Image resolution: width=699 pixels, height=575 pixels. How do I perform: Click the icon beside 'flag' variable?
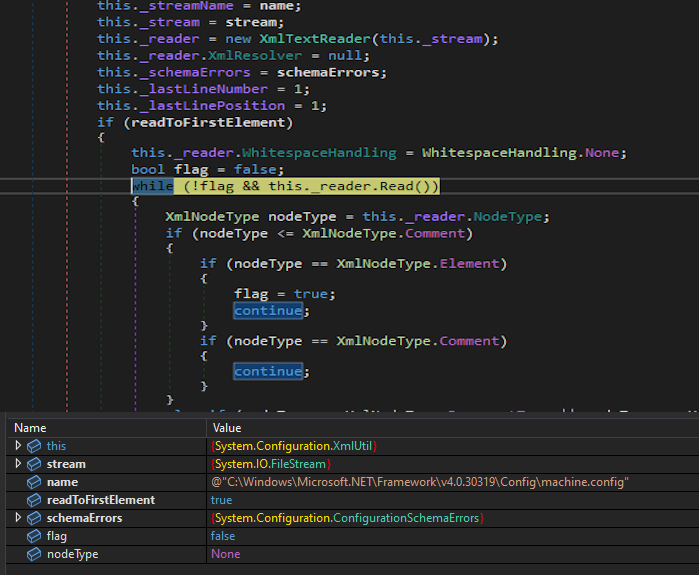tap(34, 536)
